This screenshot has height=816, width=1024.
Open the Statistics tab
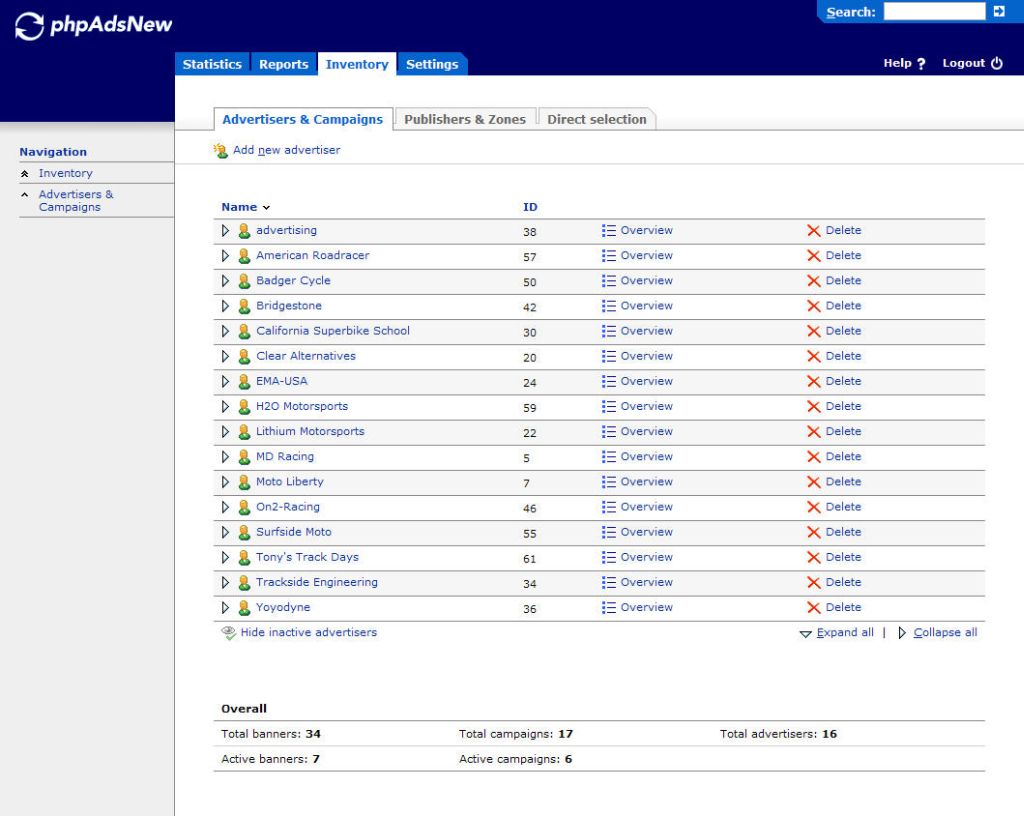click(x=212, y=64)
